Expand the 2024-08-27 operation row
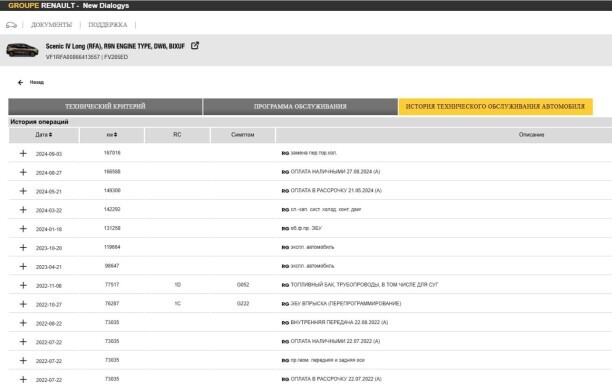Viewport: 612px width, 384px height. click(23, 172)
